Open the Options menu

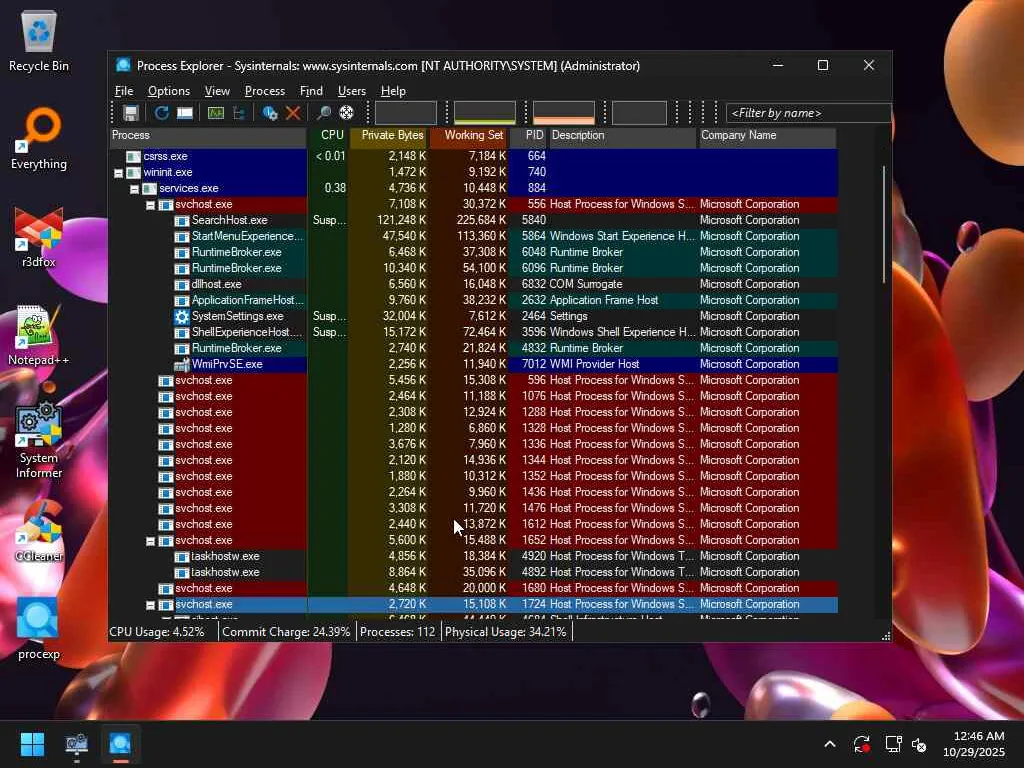click(168, 91)
